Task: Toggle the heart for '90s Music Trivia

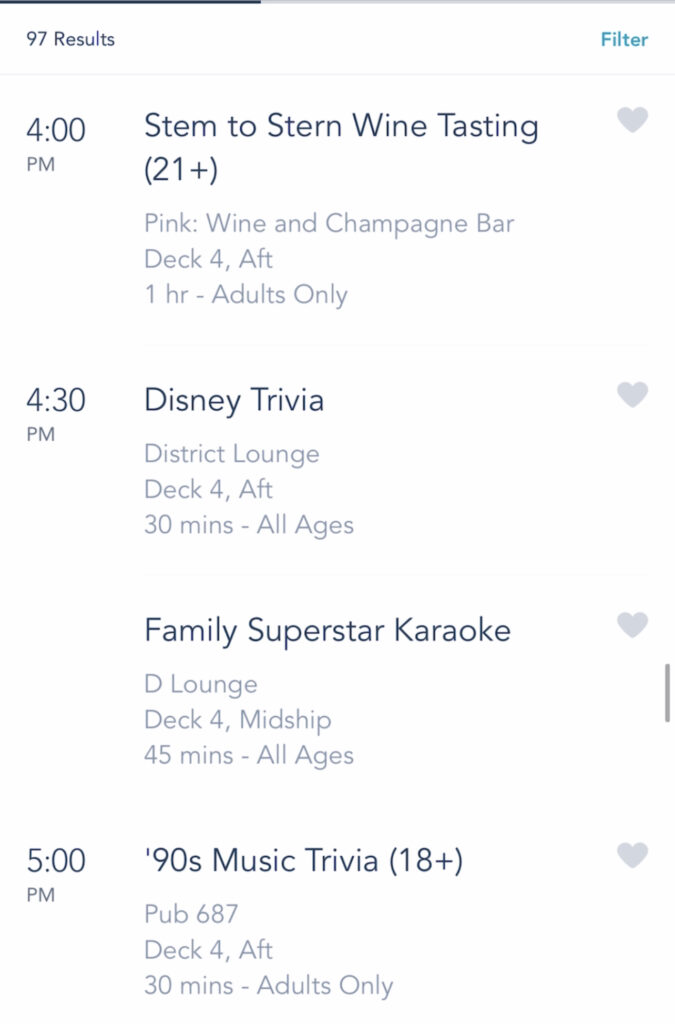Action: tap(632, 856)
